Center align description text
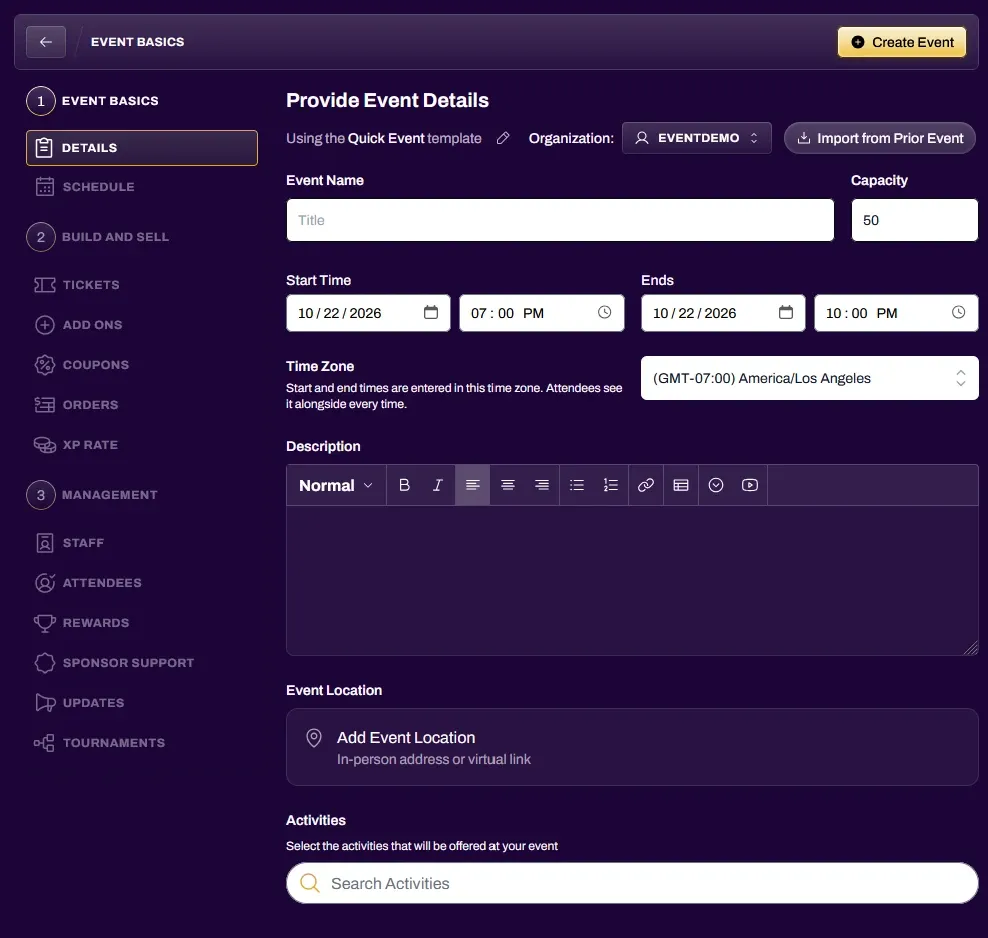This screenshot has height=938, width=988. click(x=507, y=485)
